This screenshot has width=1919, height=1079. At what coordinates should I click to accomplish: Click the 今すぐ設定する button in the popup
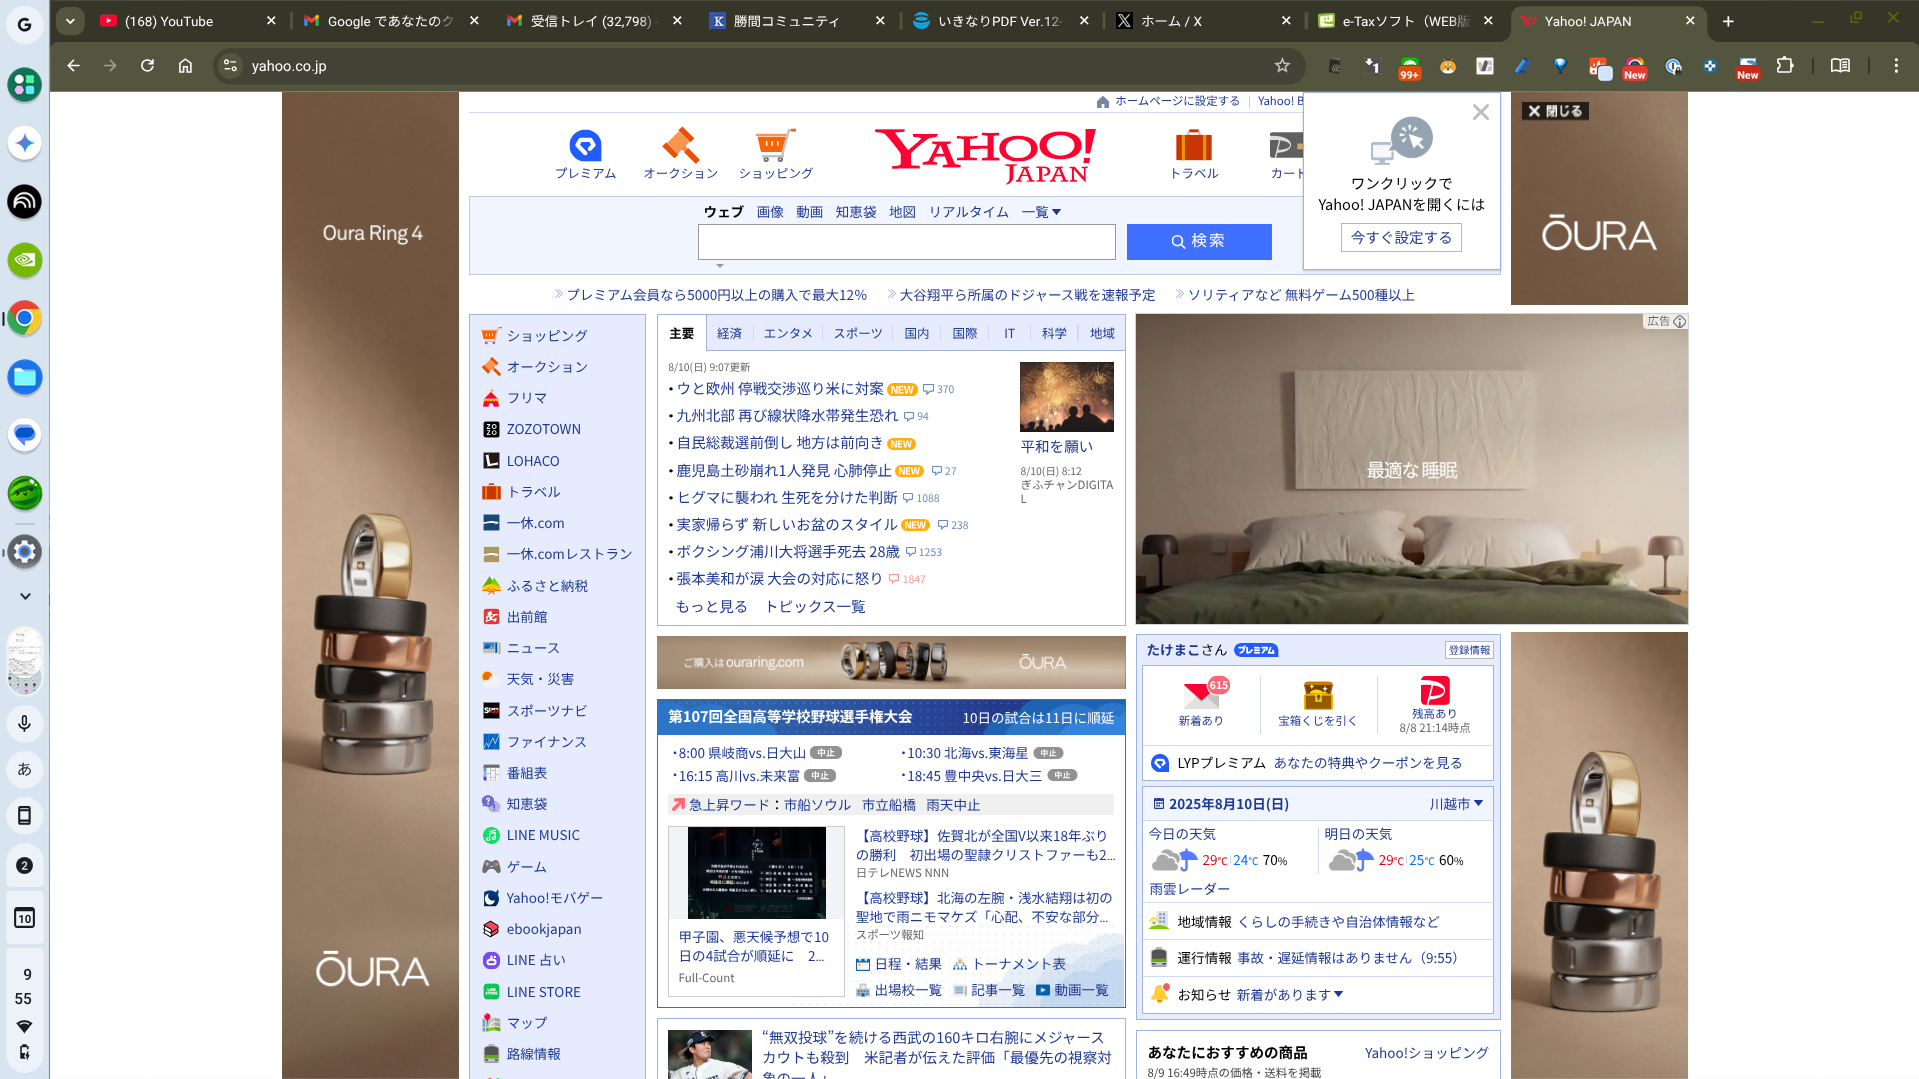tap(1401, 237)
